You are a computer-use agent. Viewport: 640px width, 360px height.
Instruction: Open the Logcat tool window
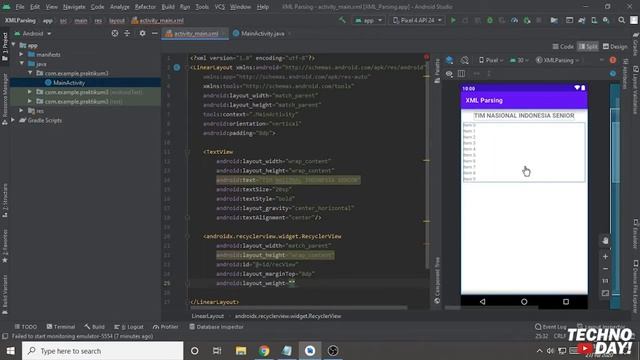click(129, 327)
